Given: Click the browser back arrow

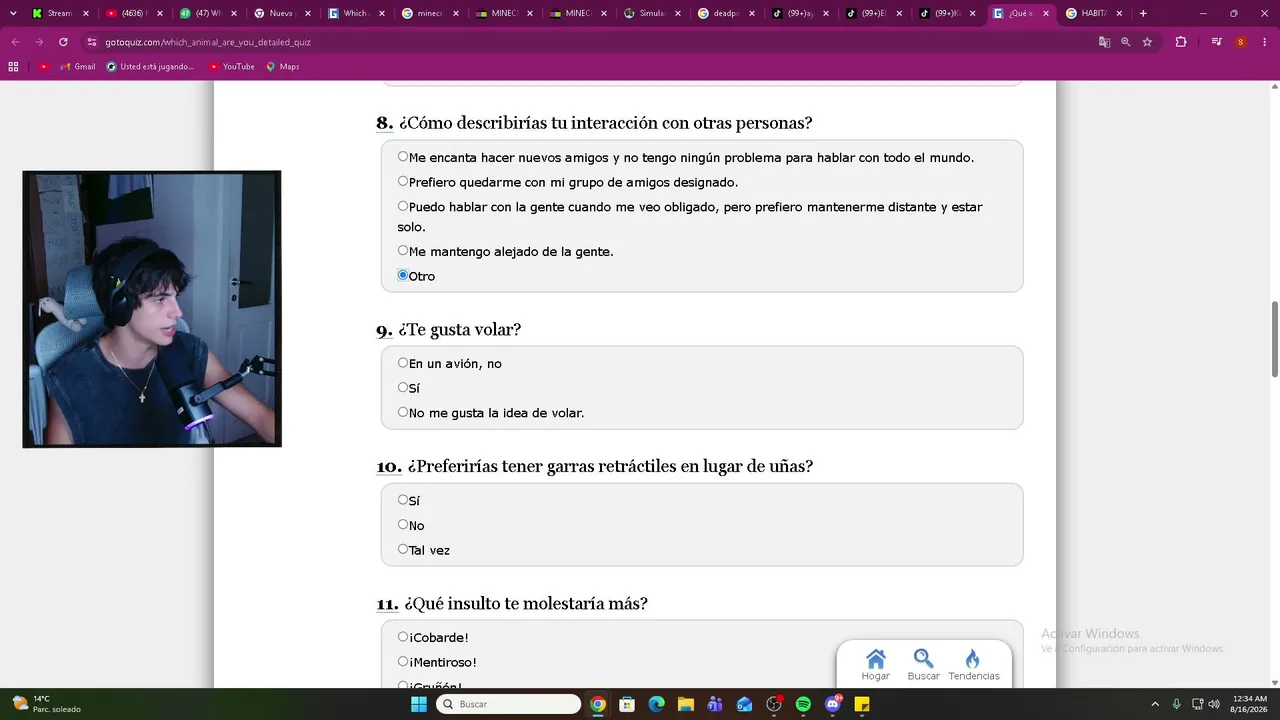Looking at the screenshot, I should [x=15, y=42].
